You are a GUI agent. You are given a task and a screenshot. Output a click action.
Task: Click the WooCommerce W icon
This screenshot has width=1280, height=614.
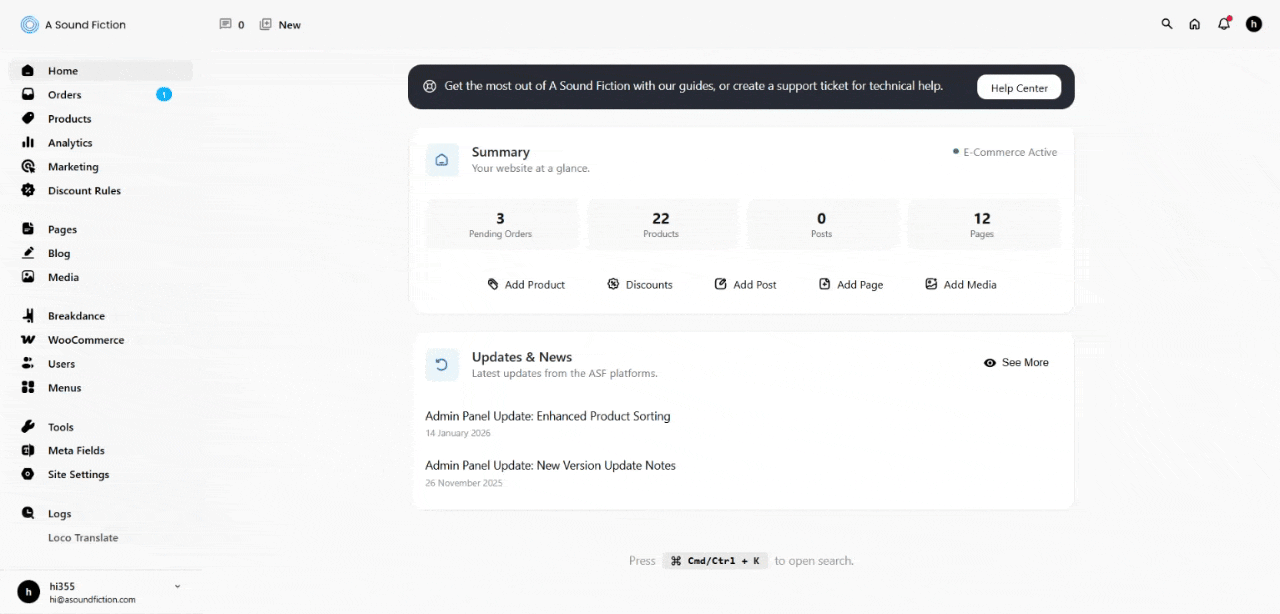28,340
